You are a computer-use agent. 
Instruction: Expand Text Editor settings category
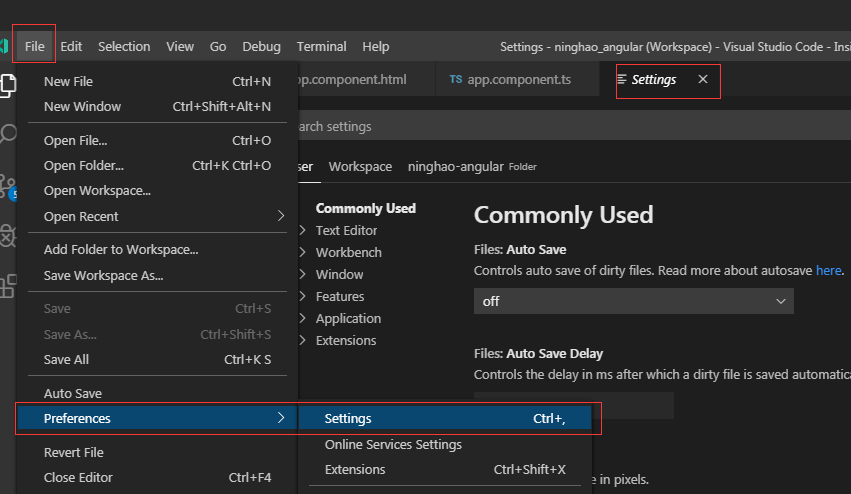(x=346, y=231)
